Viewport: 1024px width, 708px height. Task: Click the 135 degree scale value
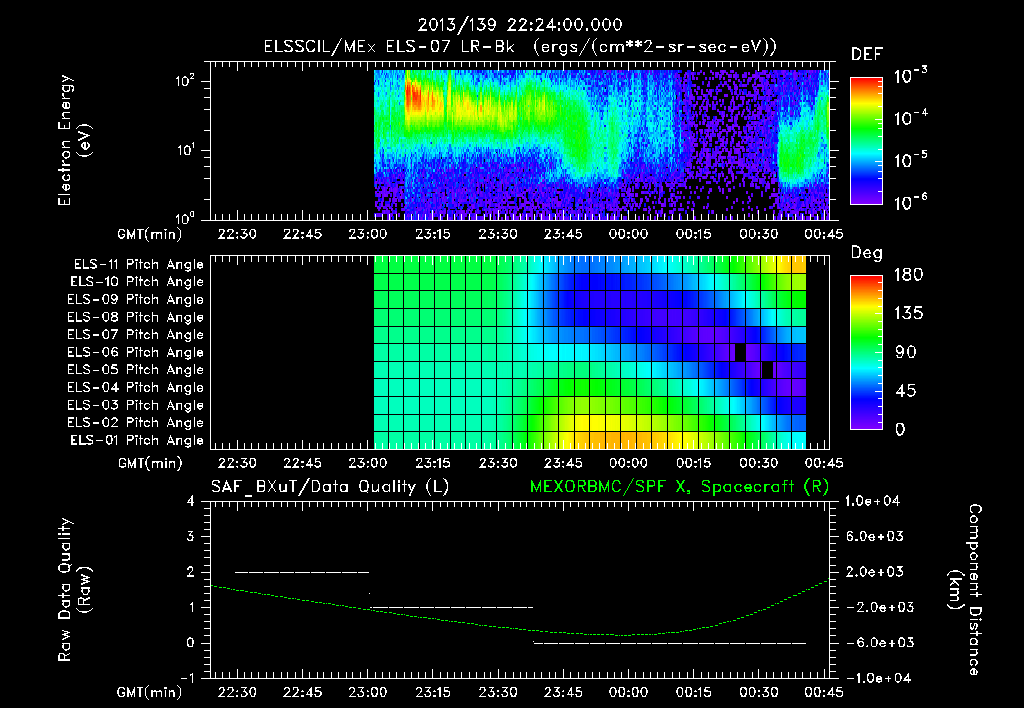point(908,314)
